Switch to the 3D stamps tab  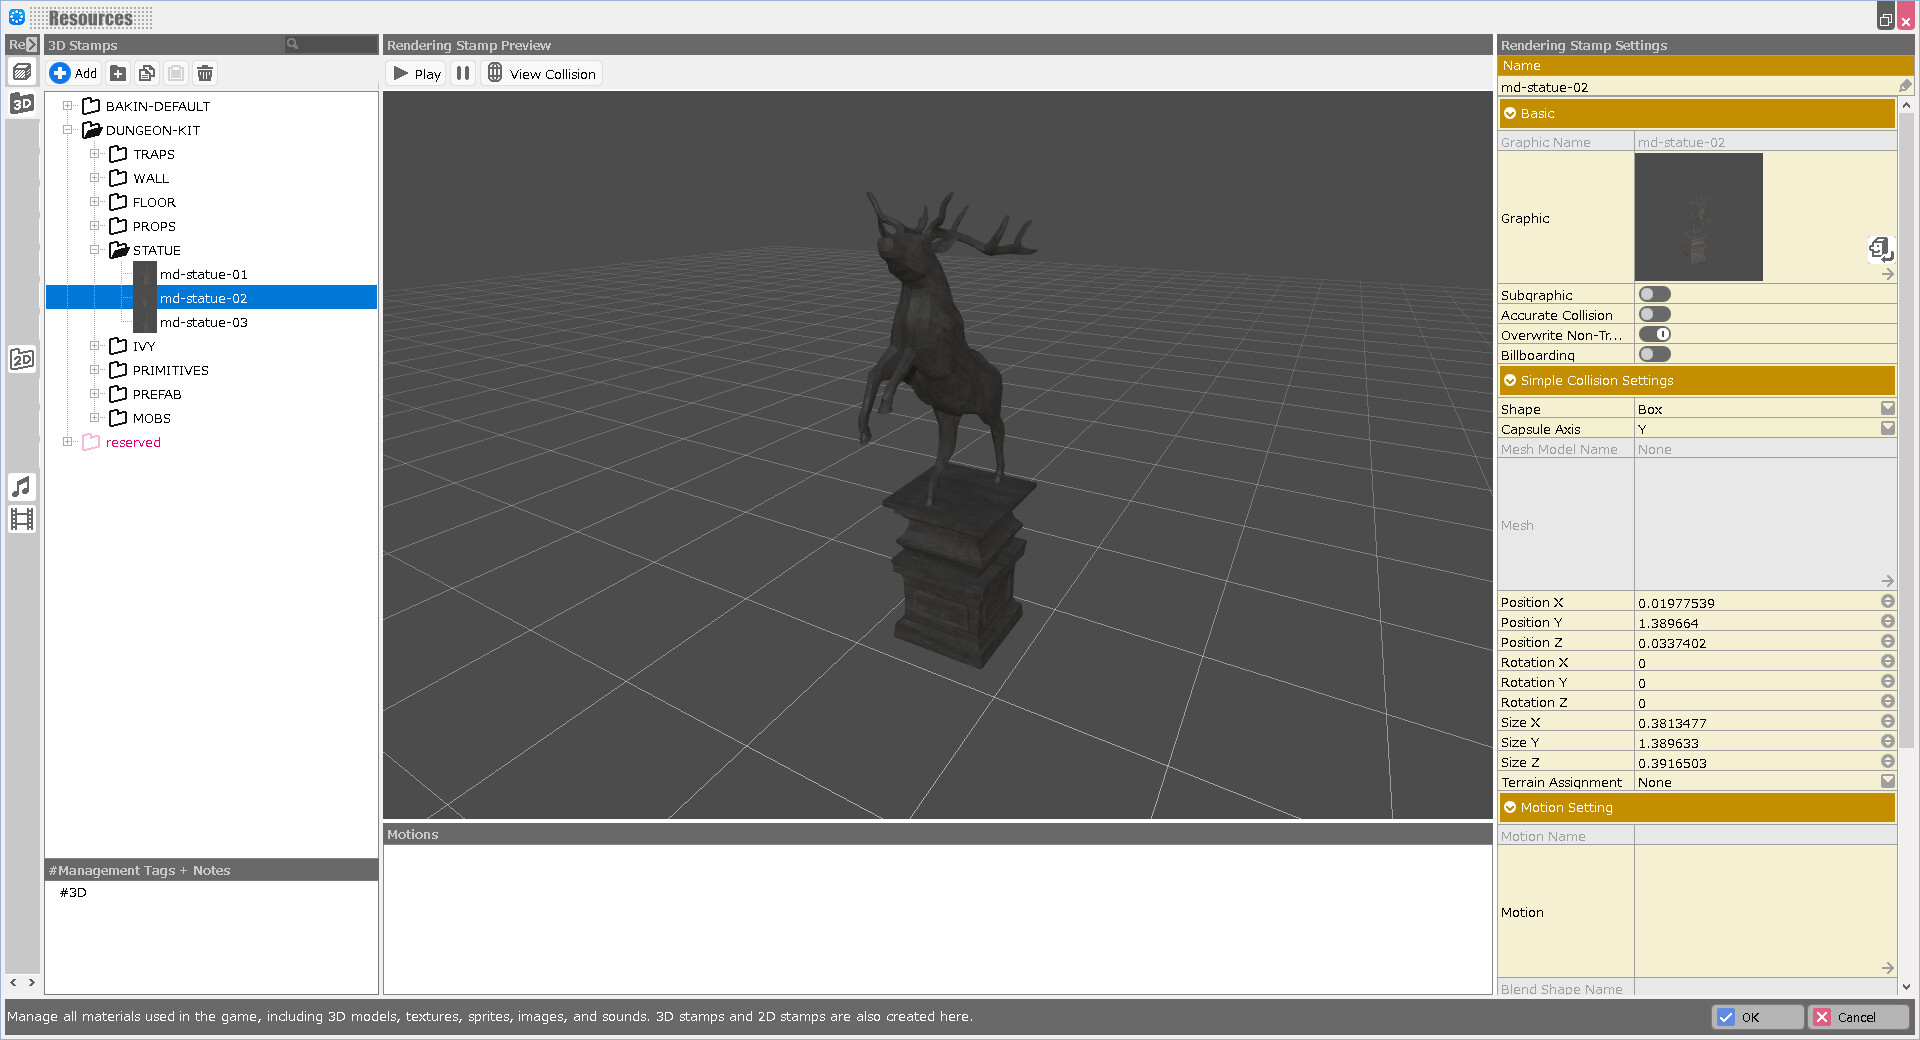point(21,103)
